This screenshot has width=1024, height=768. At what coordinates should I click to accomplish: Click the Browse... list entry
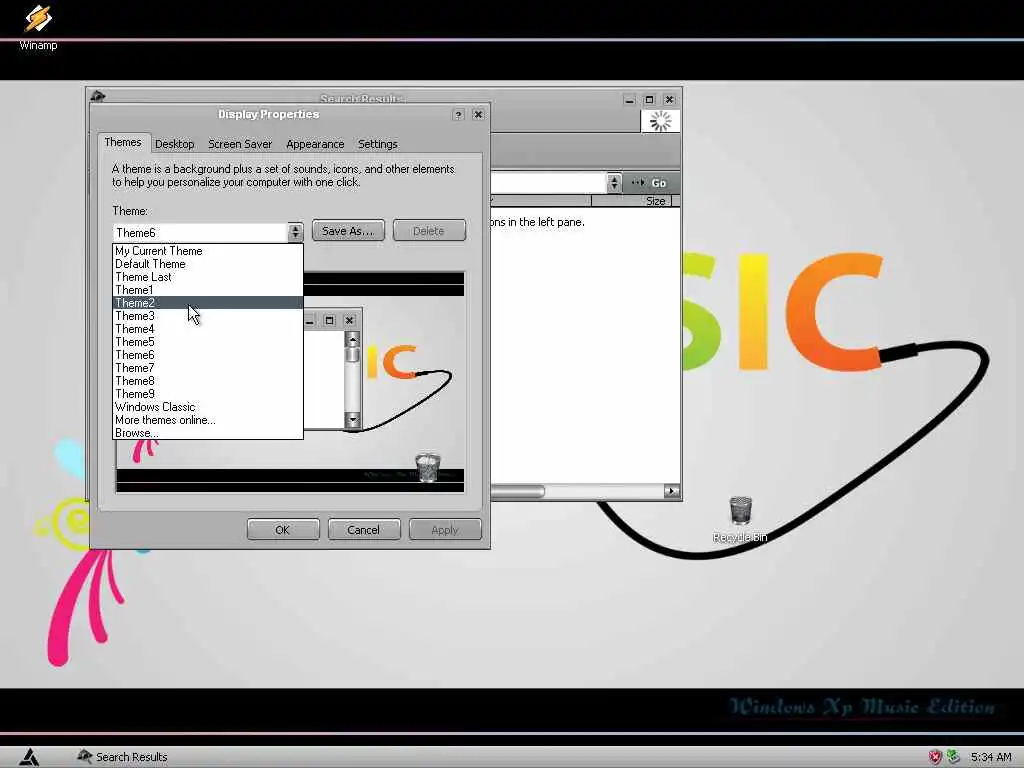pyautogui.click(x=208, y=433)
